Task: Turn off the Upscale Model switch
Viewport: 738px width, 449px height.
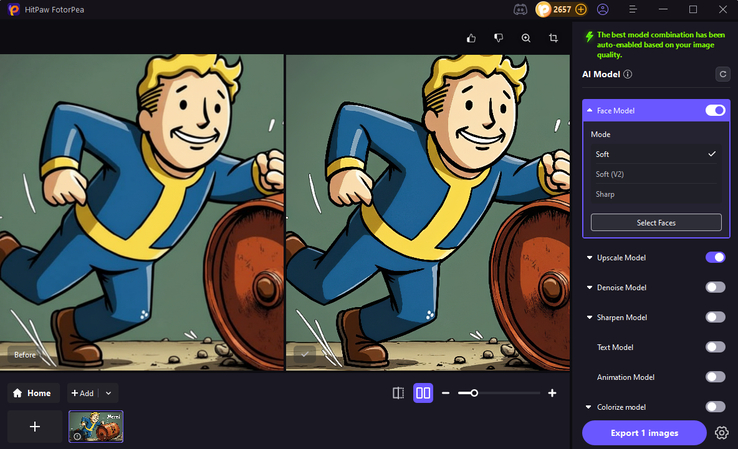Action: (715, 258)
